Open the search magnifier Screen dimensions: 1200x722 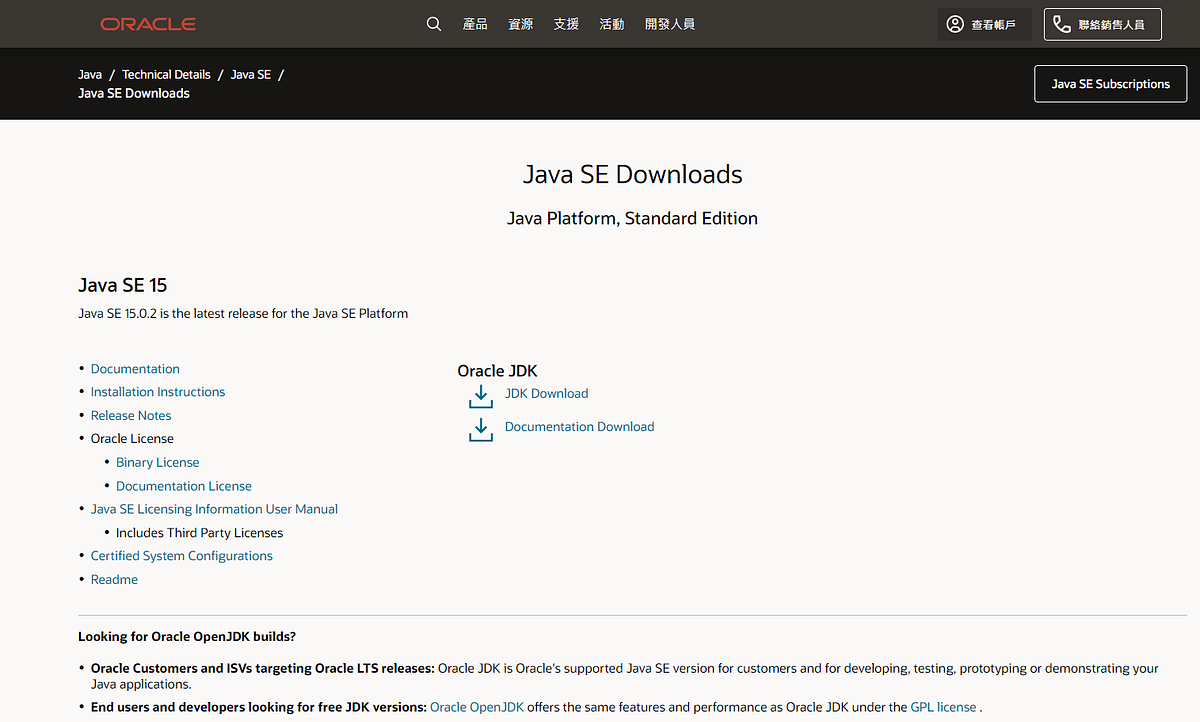click(433, 23)
